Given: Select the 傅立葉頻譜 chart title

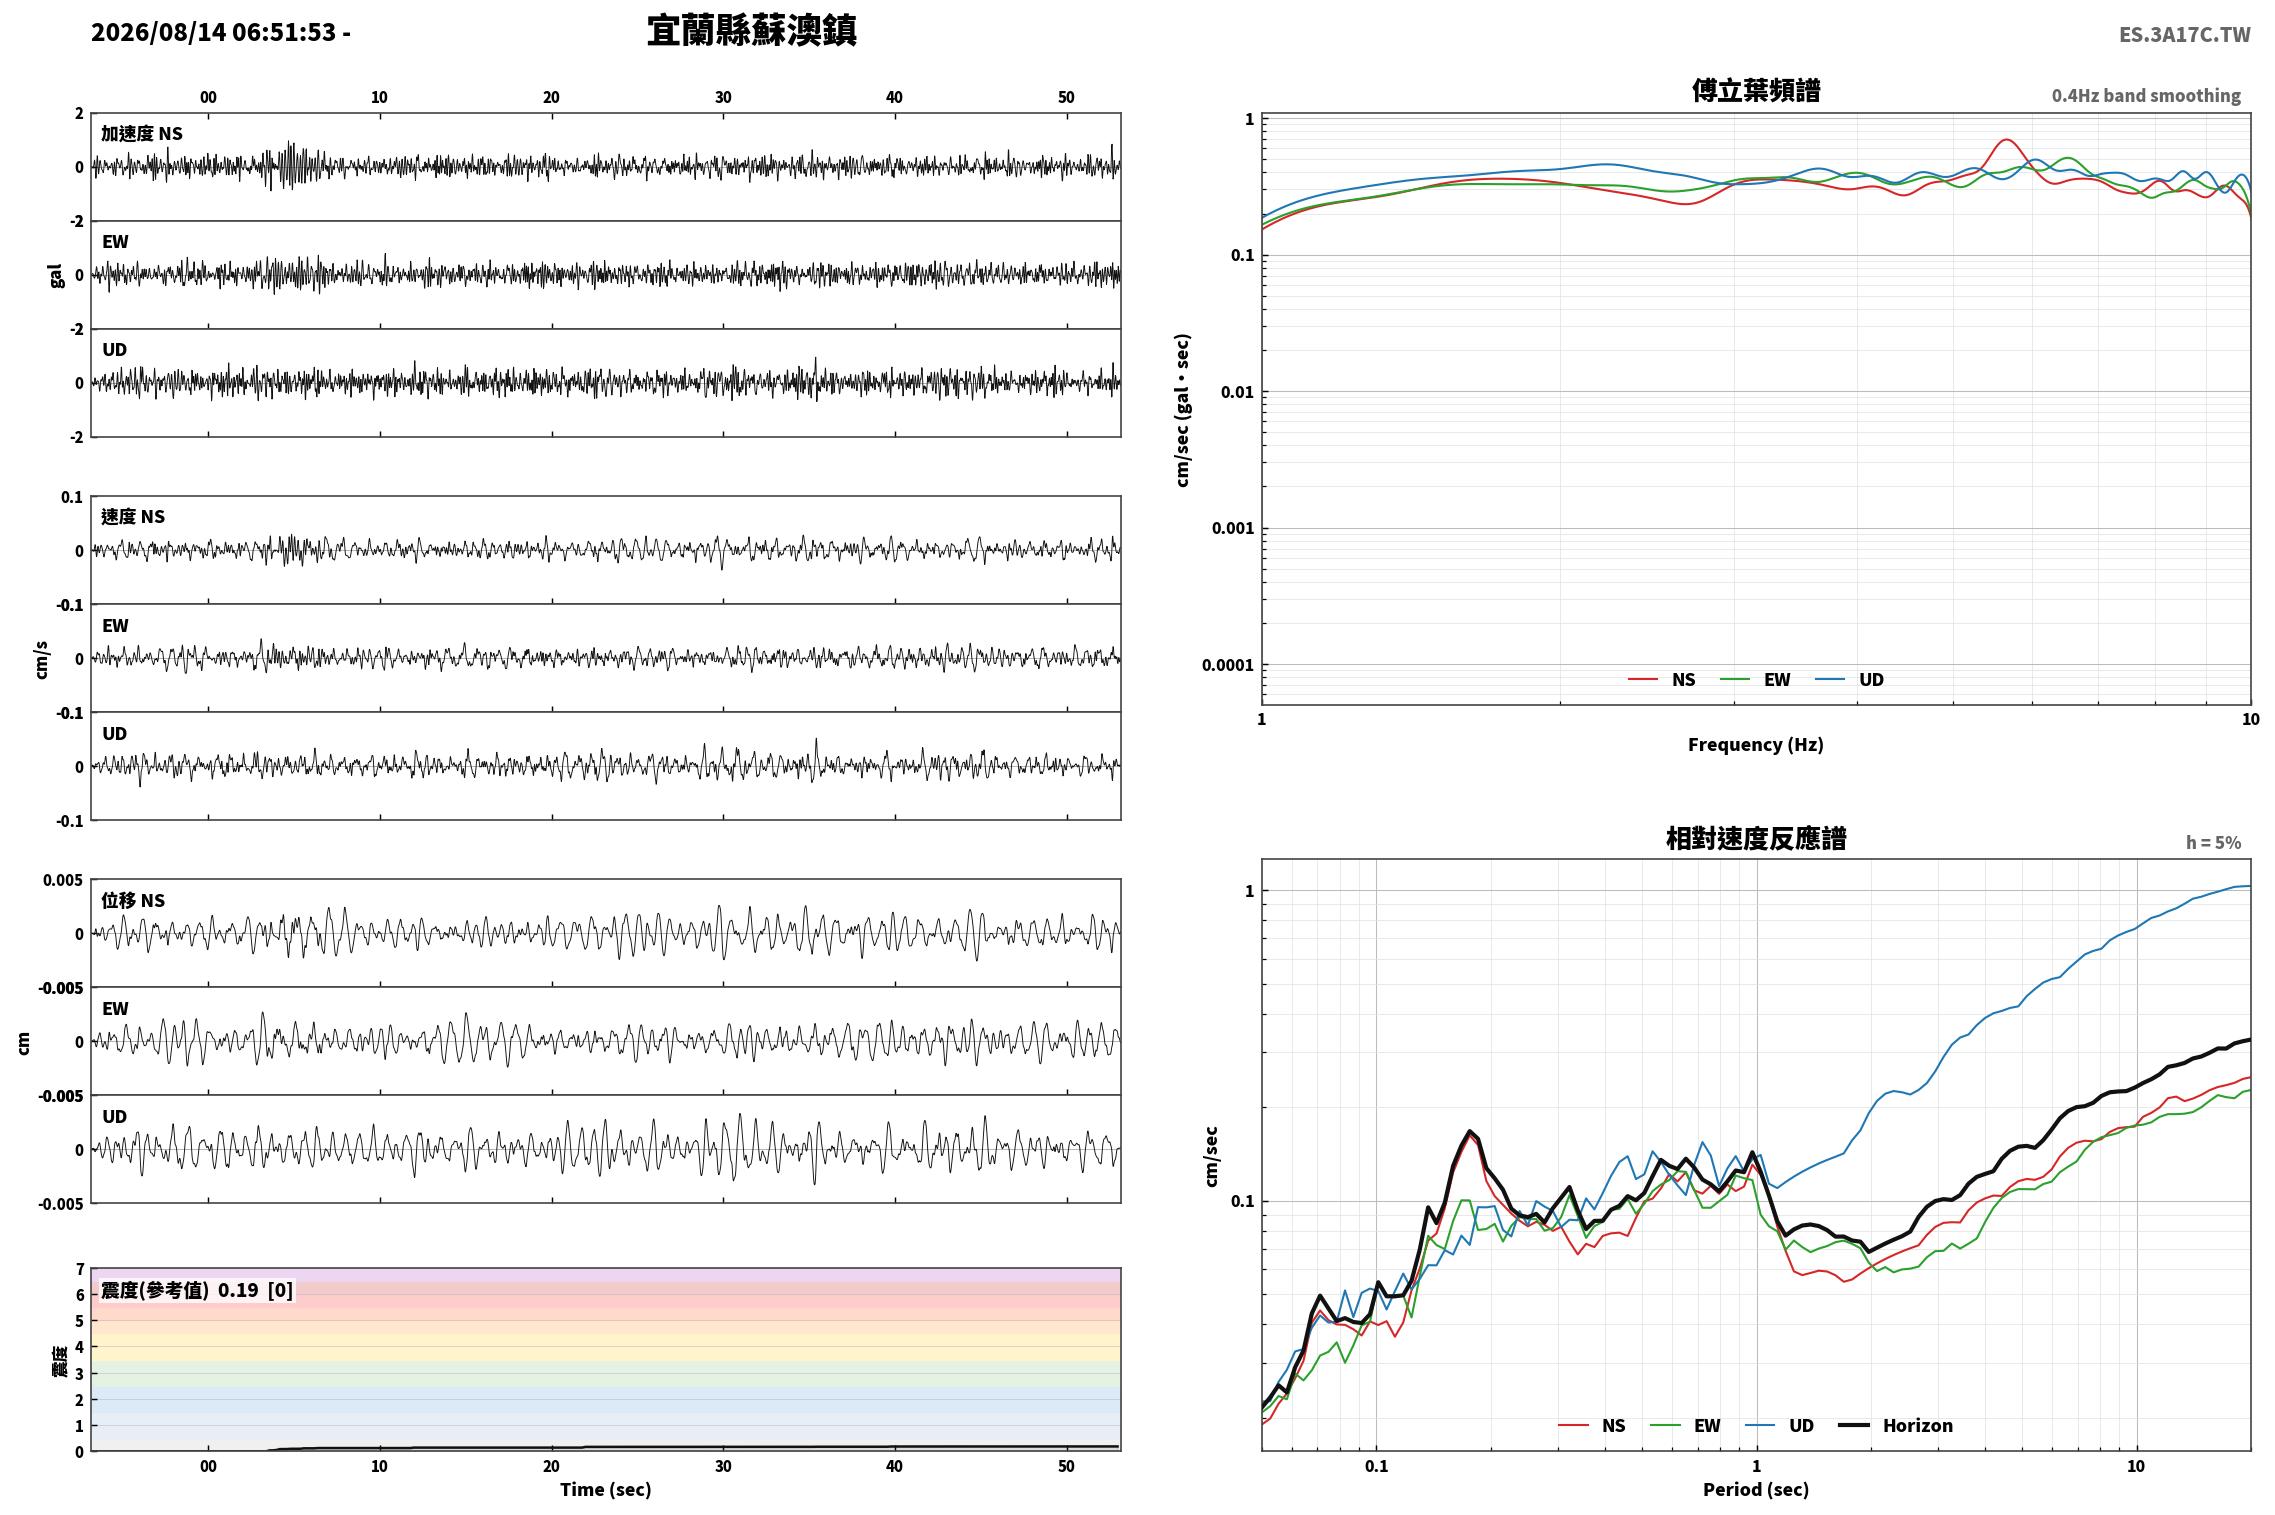Looking at the screenshot, I should coord(1755,90).
